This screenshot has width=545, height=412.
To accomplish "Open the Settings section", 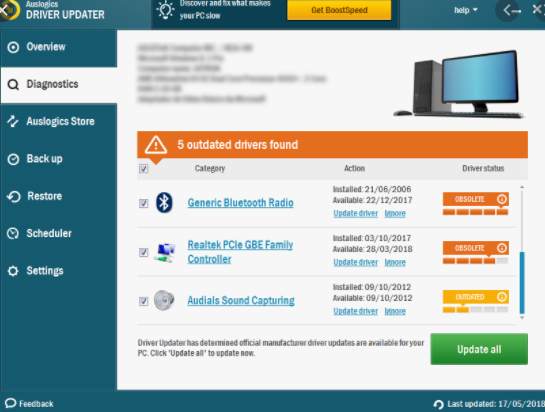I will click(59, 270).
